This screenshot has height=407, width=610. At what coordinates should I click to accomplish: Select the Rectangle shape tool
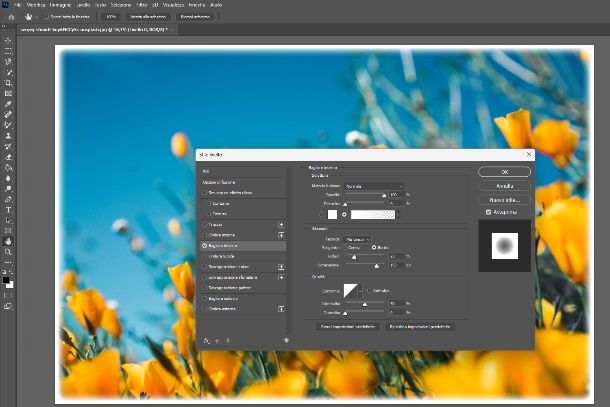tap(8, 231)
